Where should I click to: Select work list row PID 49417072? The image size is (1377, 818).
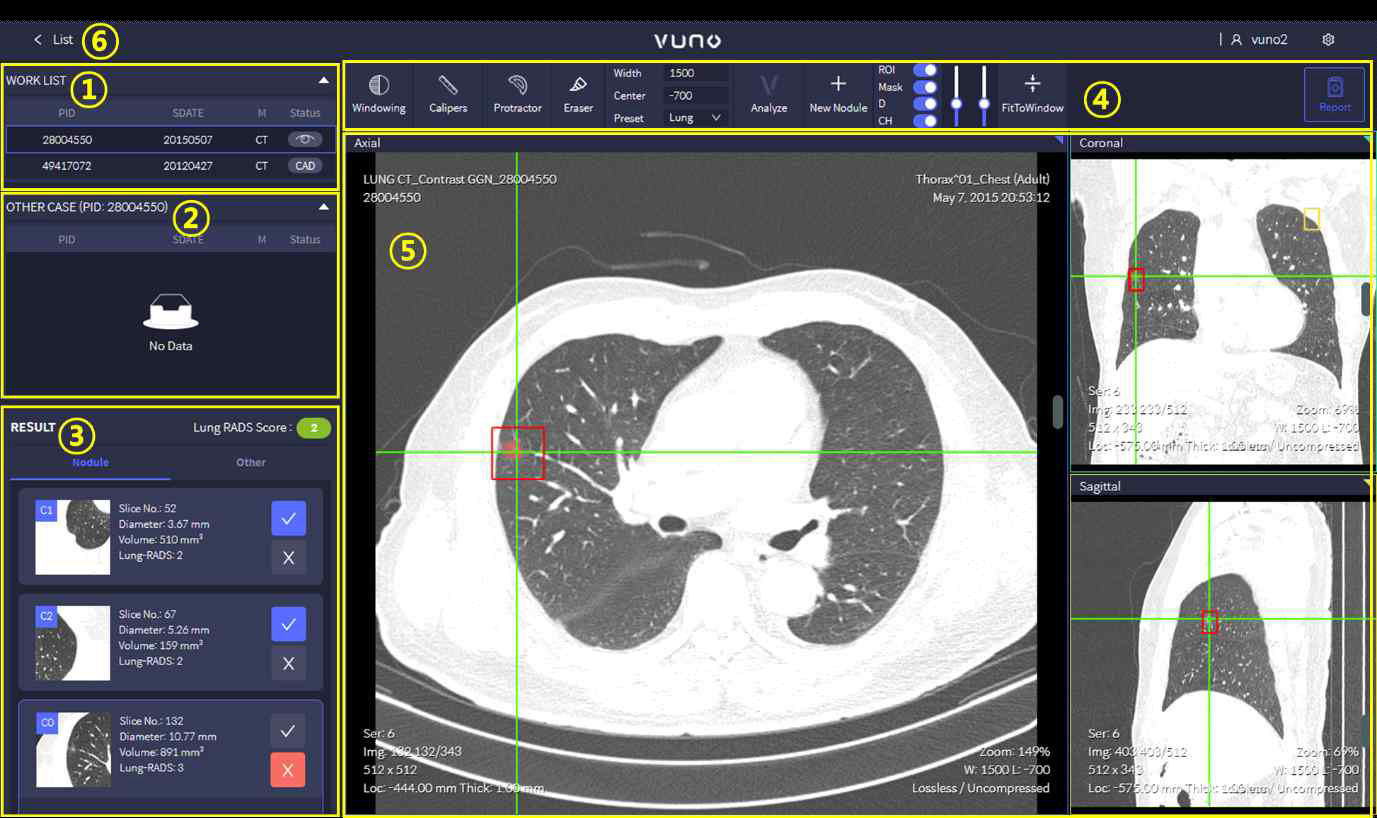(x=171, y=166)
